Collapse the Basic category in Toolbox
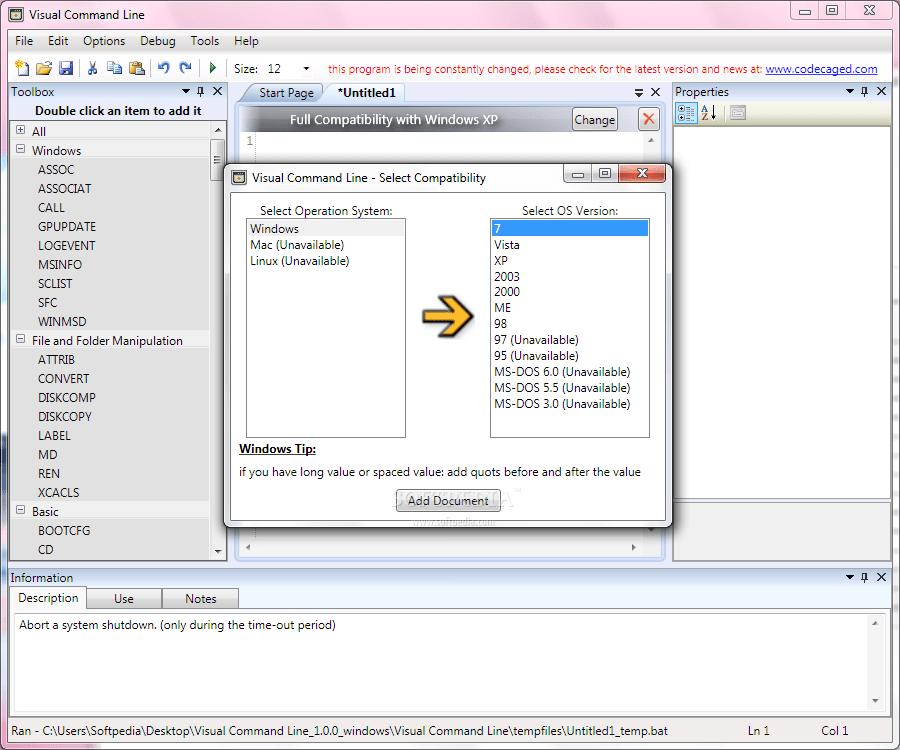Image resolution: width=900 pixels, height=750 pixels. [x=21, y=510]
